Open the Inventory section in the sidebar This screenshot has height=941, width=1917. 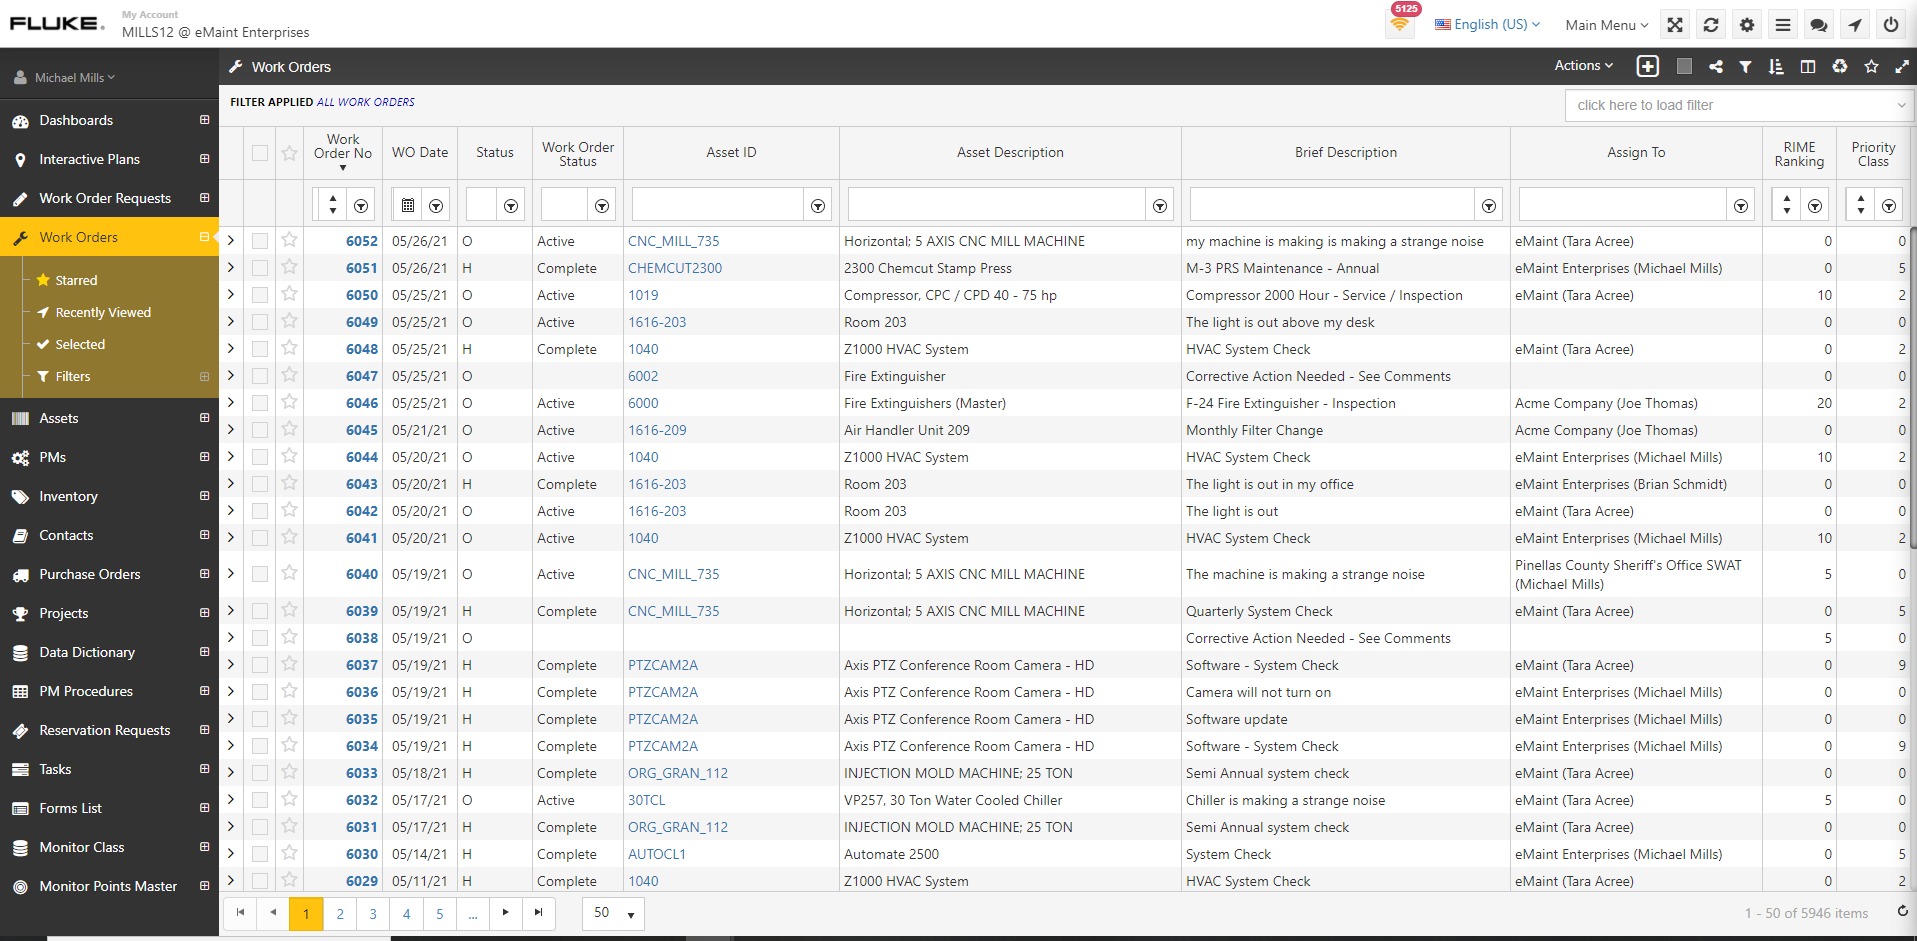point(68,496)
